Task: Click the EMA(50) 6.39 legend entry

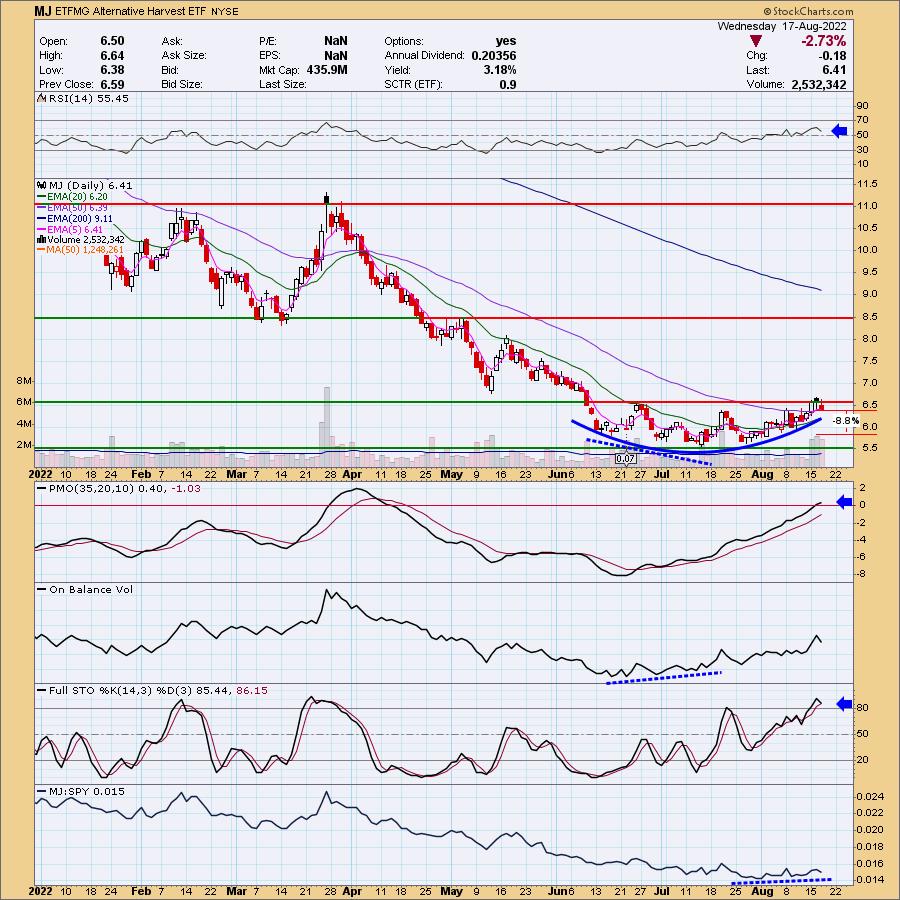Action: click(x=77, y=207)
